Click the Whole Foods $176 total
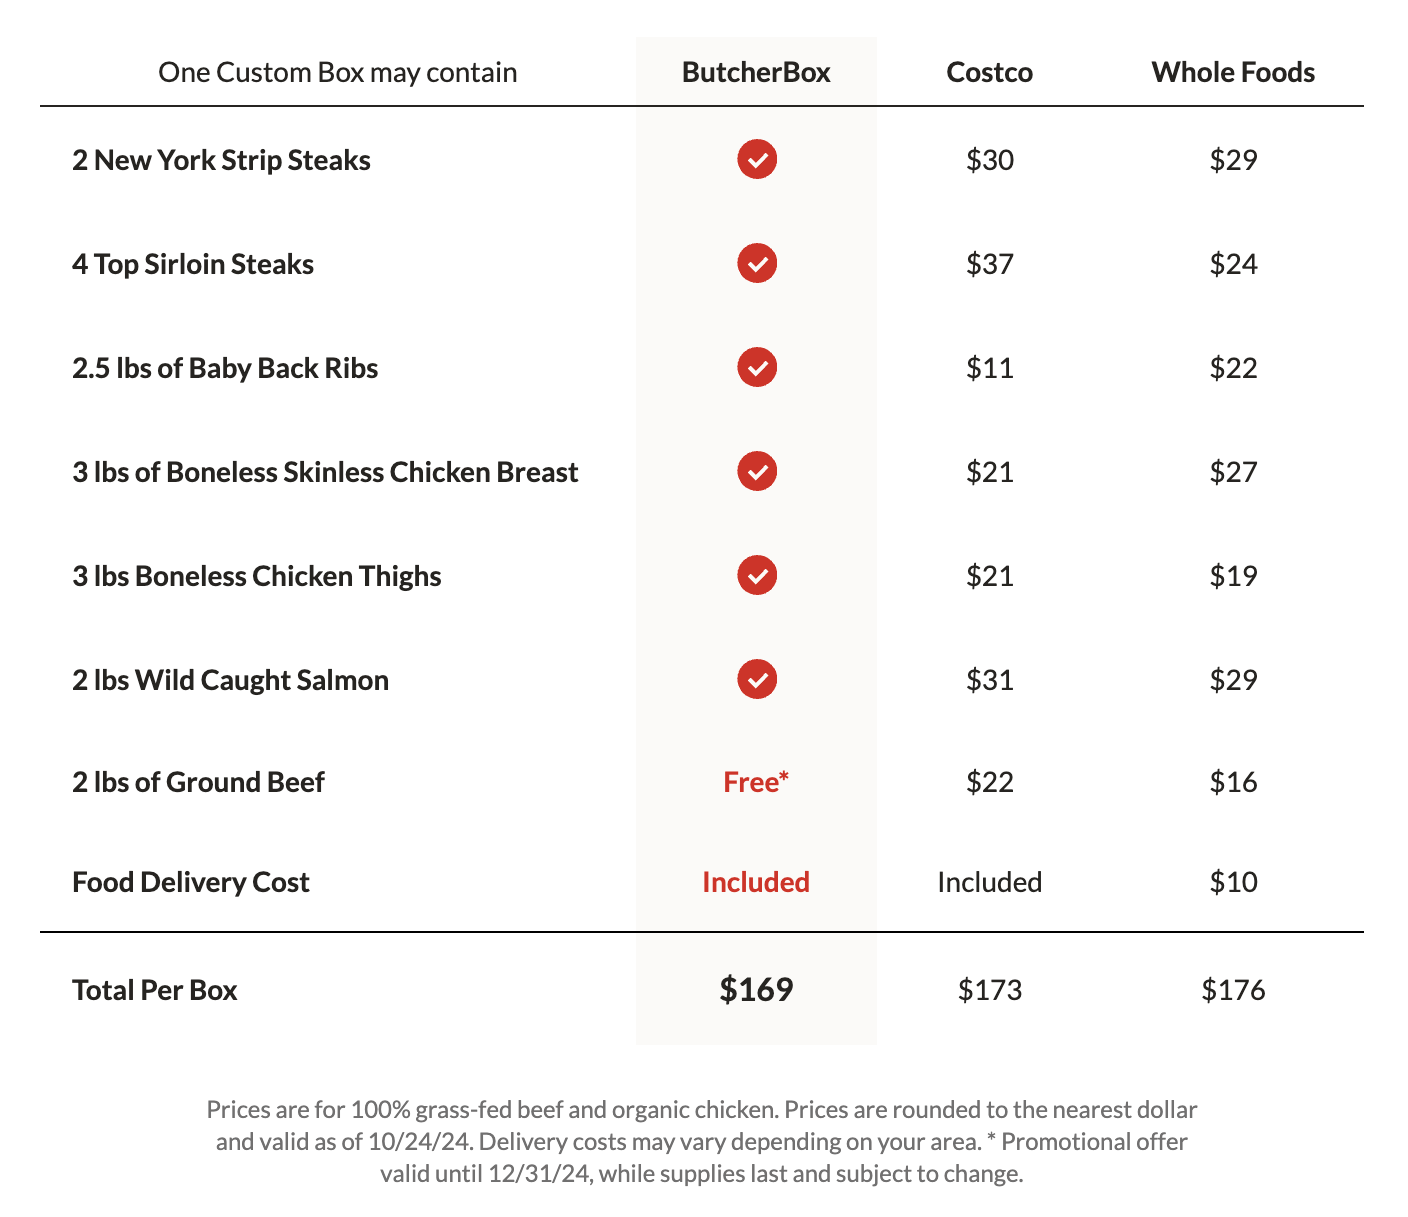1408x1217 pixels. click(1233, 990)
